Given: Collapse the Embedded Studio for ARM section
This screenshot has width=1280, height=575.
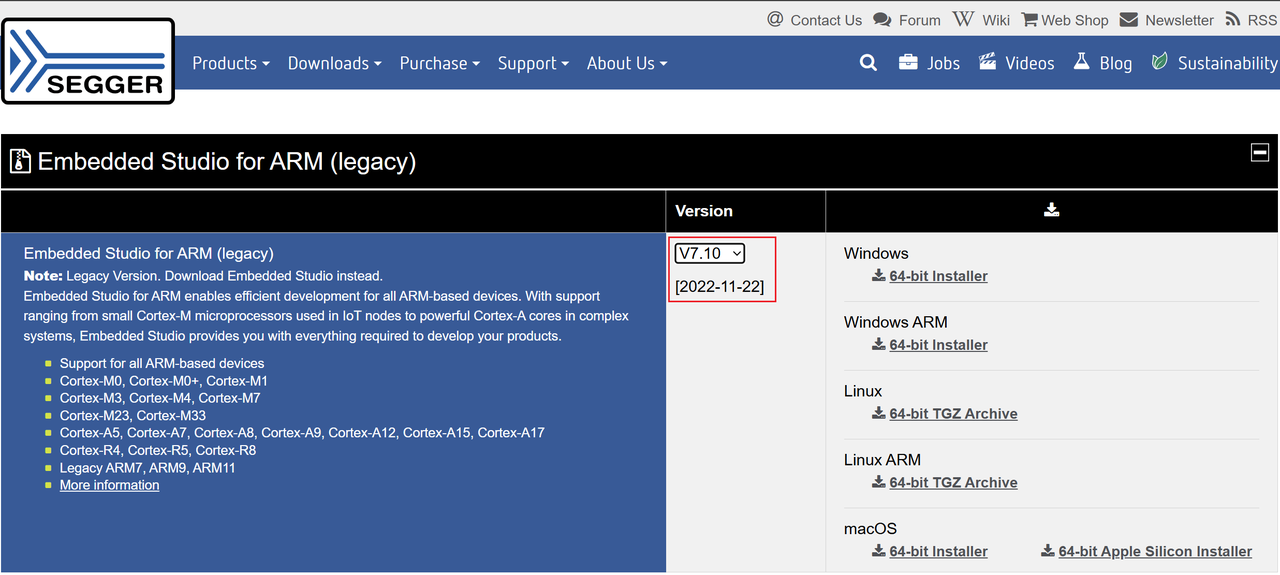Looking at the screenshot, I should pos(1260,153).
